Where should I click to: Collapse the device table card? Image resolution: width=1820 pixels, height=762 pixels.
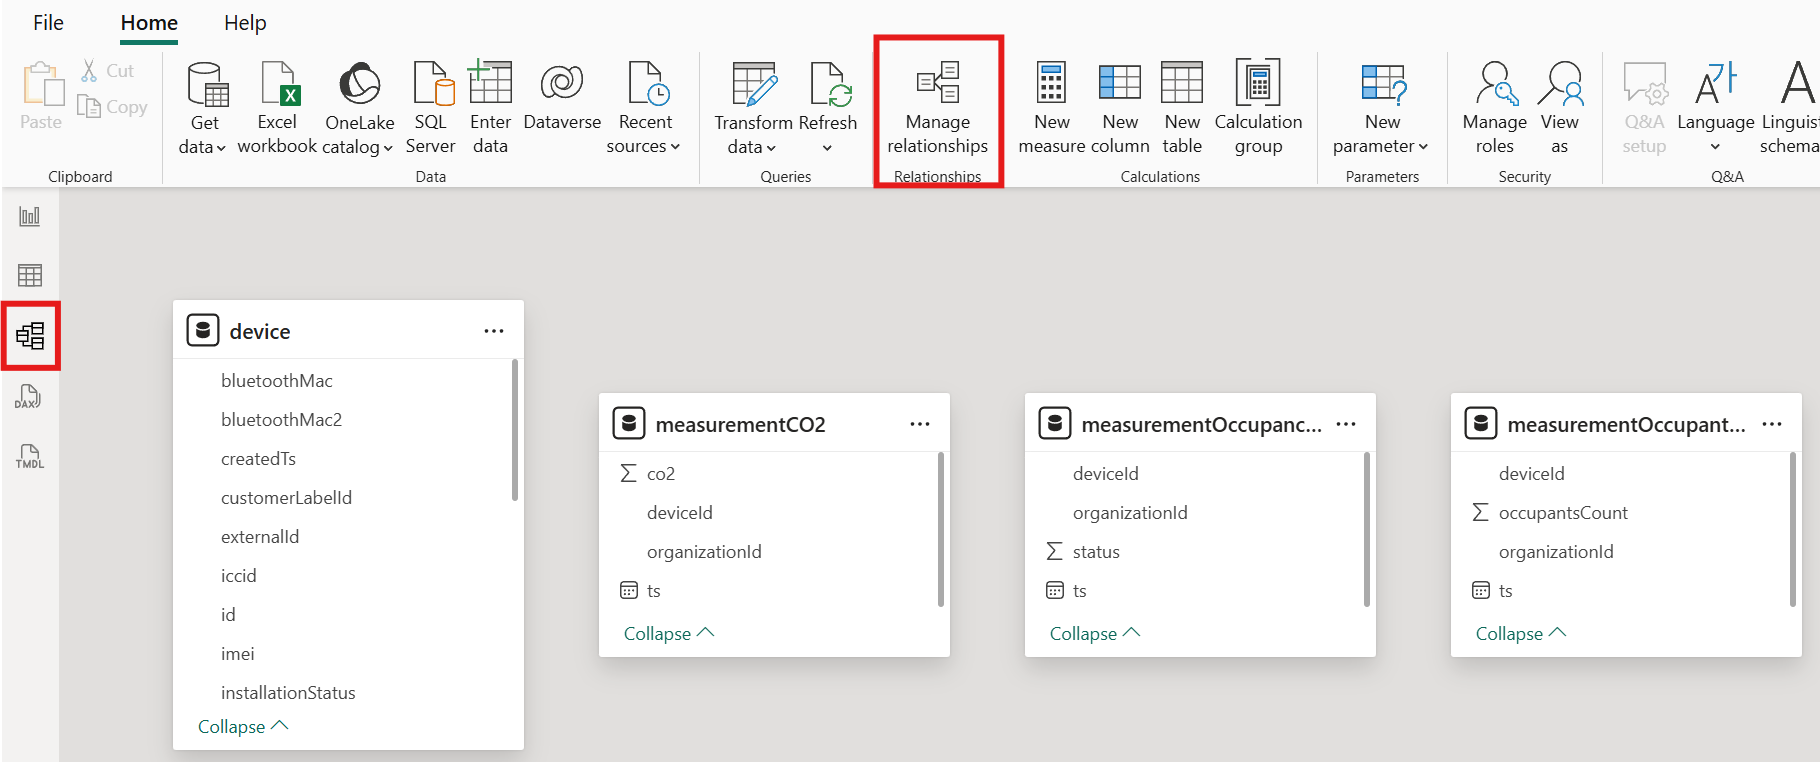242,727
